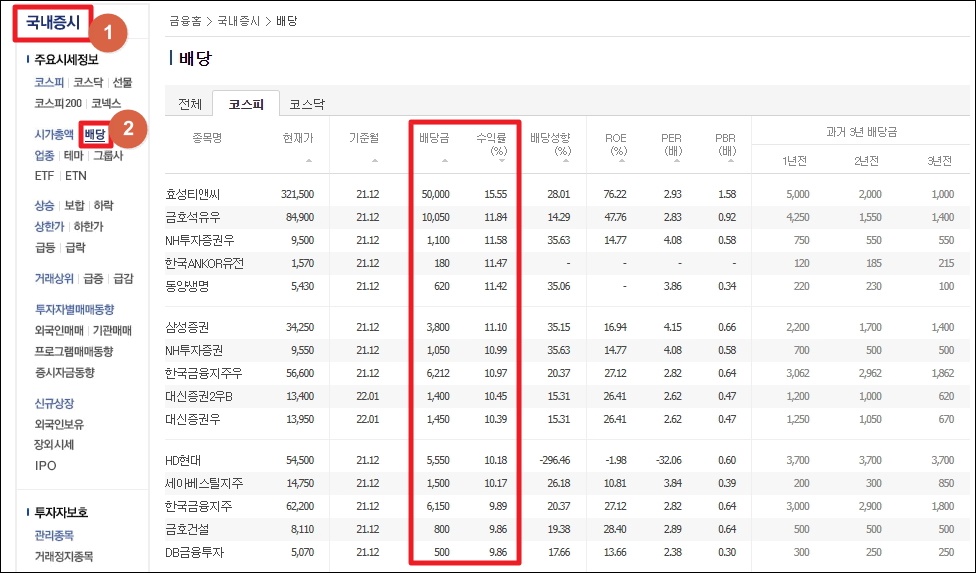Open 증시자금동향 sidebar link
The image size is (976, 573).
click(x=65, y=373)
